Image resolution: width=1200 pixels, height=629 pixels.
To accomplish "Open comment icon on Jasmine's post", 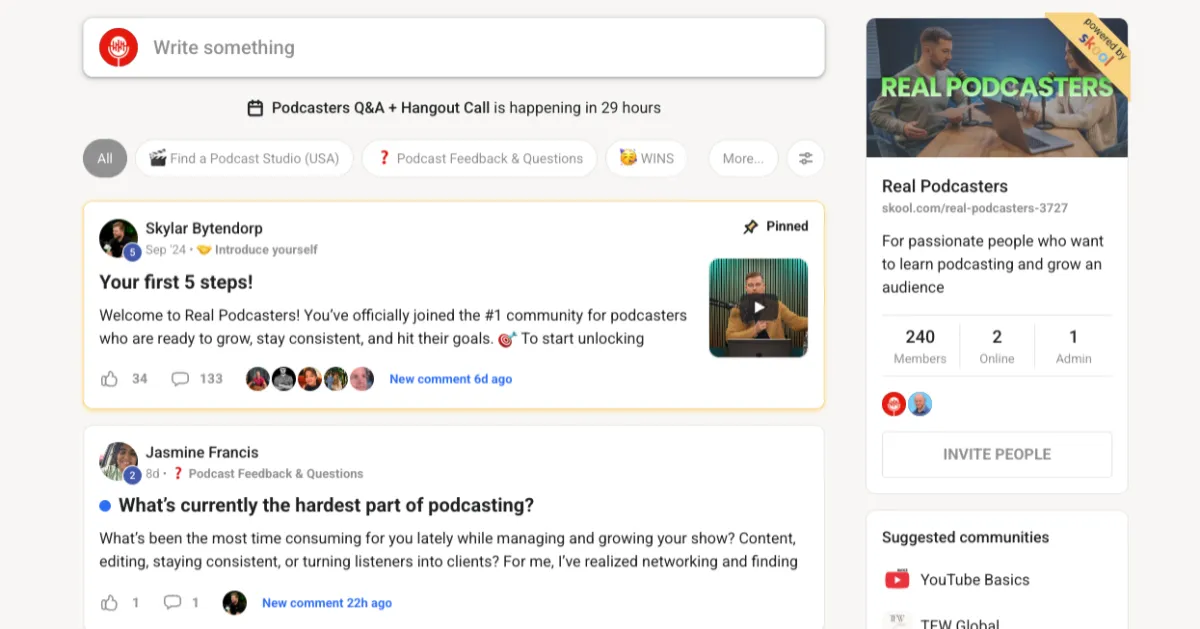I will (172, 603).
